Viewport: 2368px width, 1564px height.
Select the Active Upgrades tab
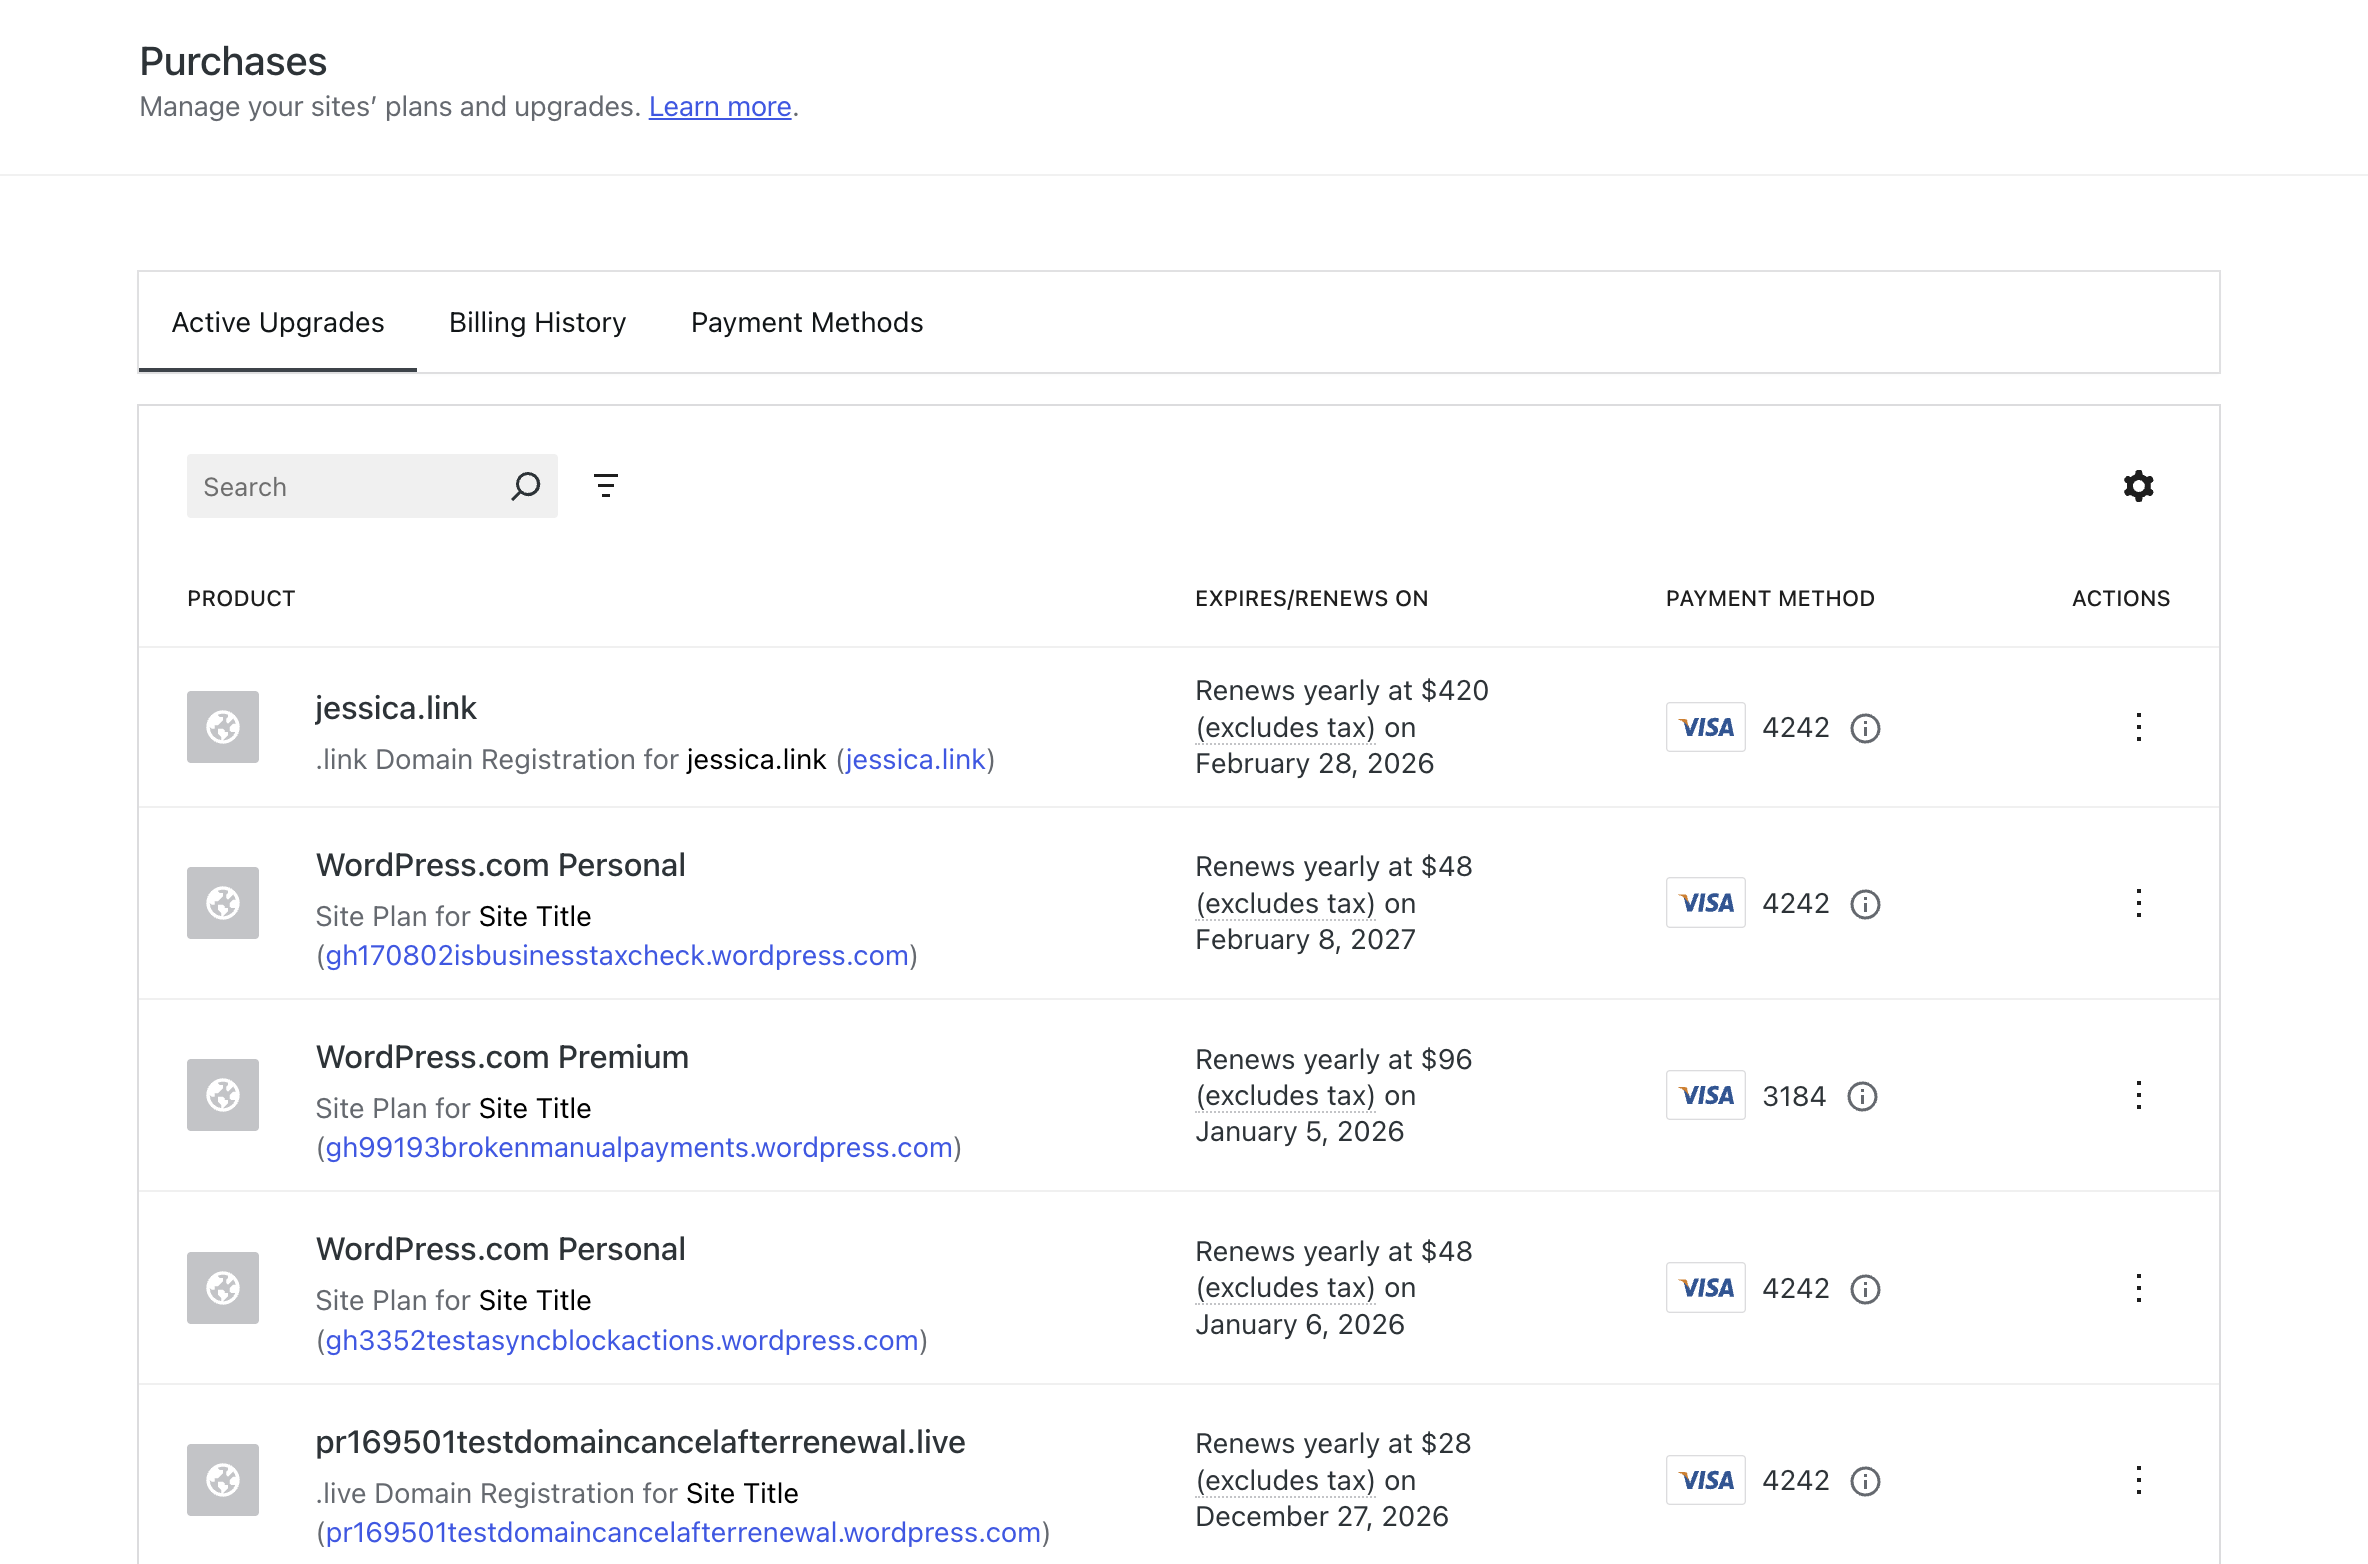[x=278, y=322]
